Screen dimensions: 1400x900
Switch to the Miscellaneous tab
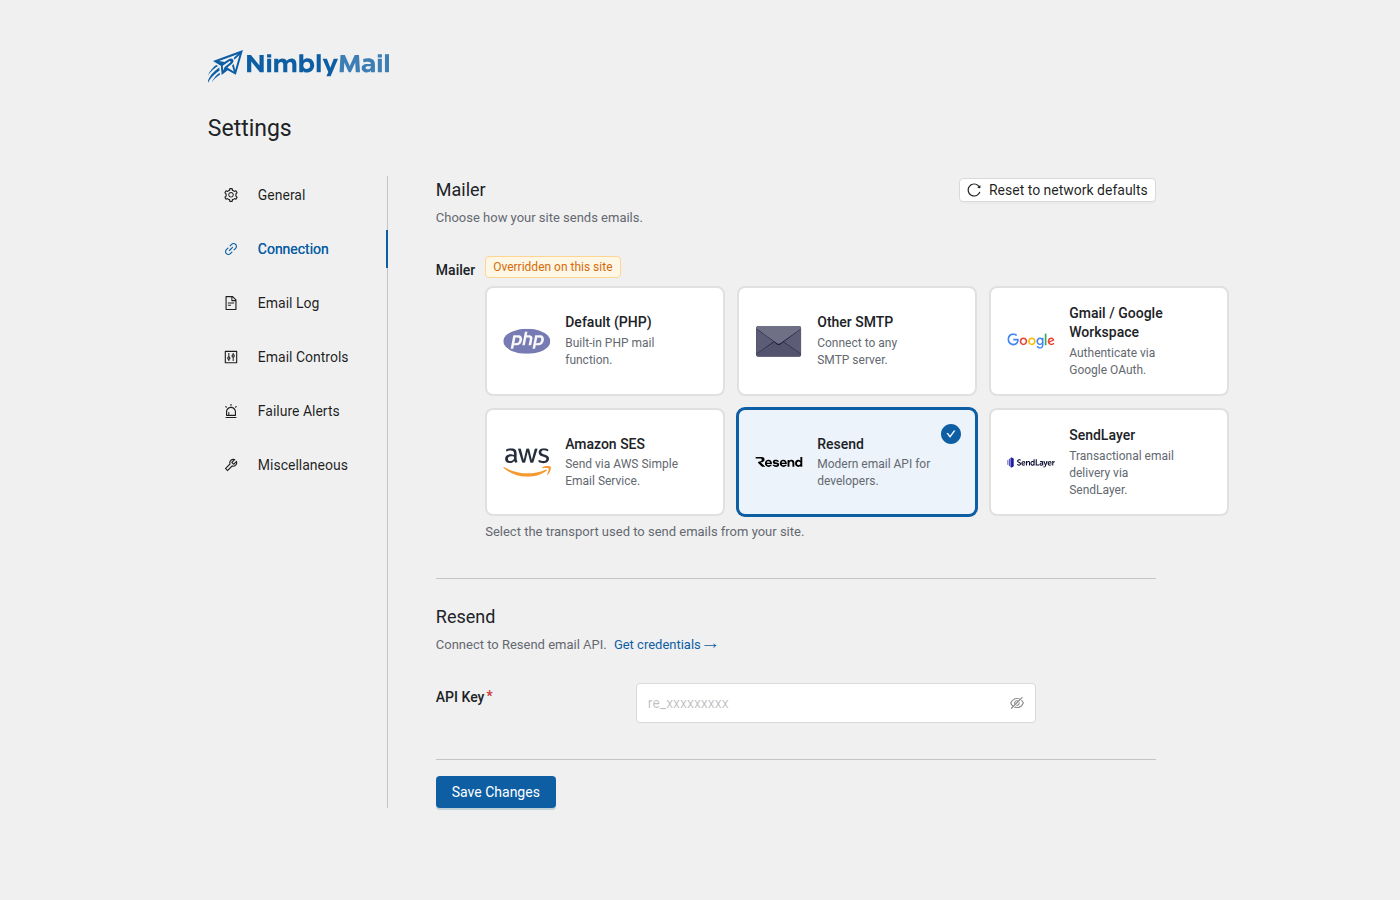point(298,465)
